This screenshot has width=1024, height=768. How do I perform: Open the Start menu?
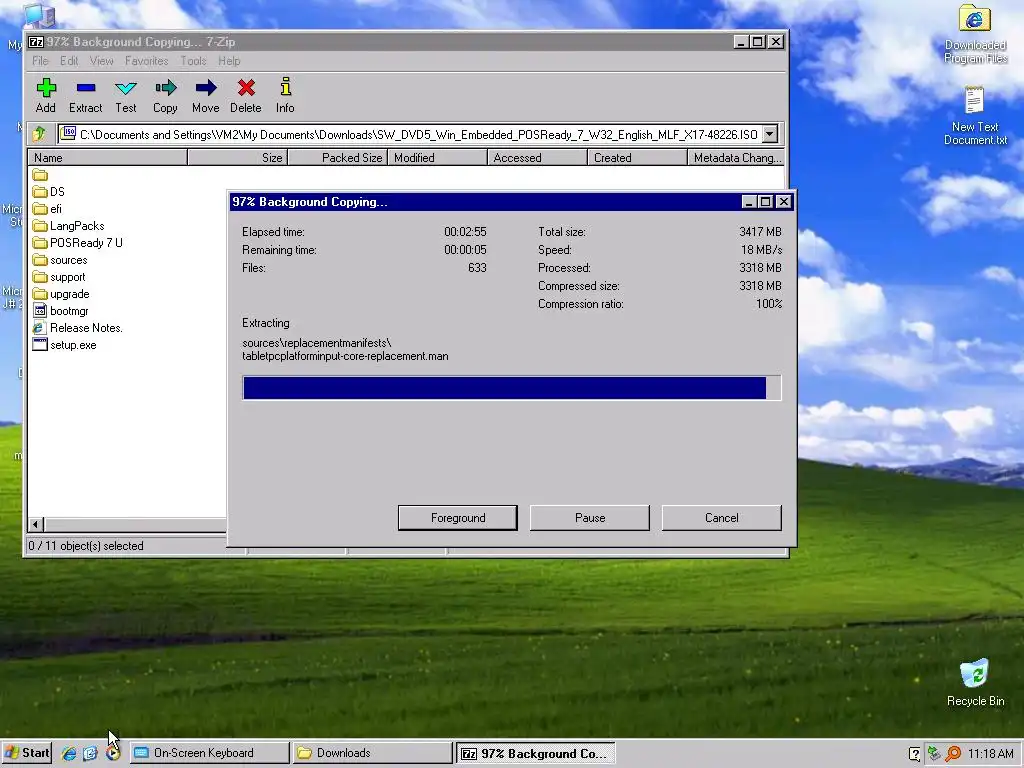tap(27, 753)
